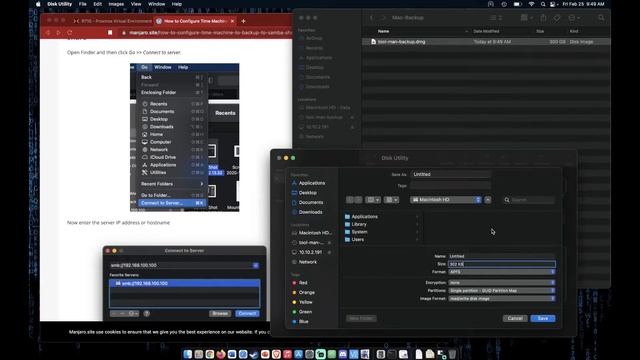Click the Finder window tag icon

[x=557, y=18]
